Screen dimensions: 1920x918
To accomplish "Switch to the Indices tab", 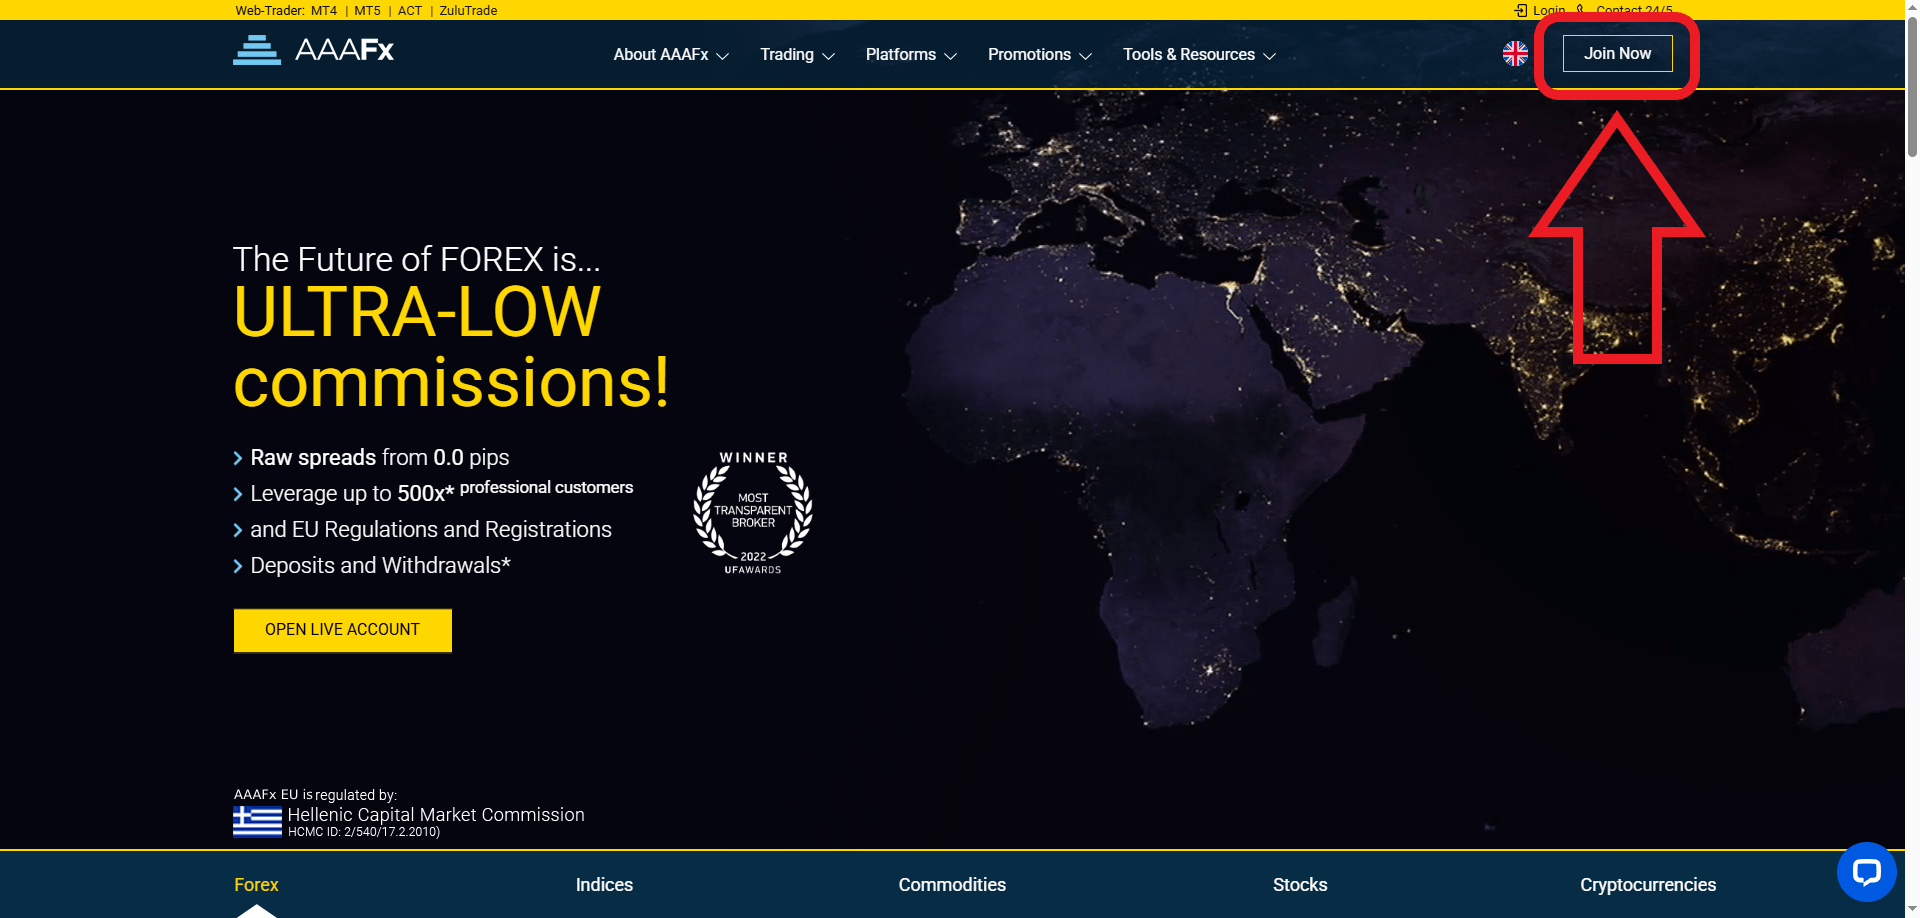I will click(604, 885).
